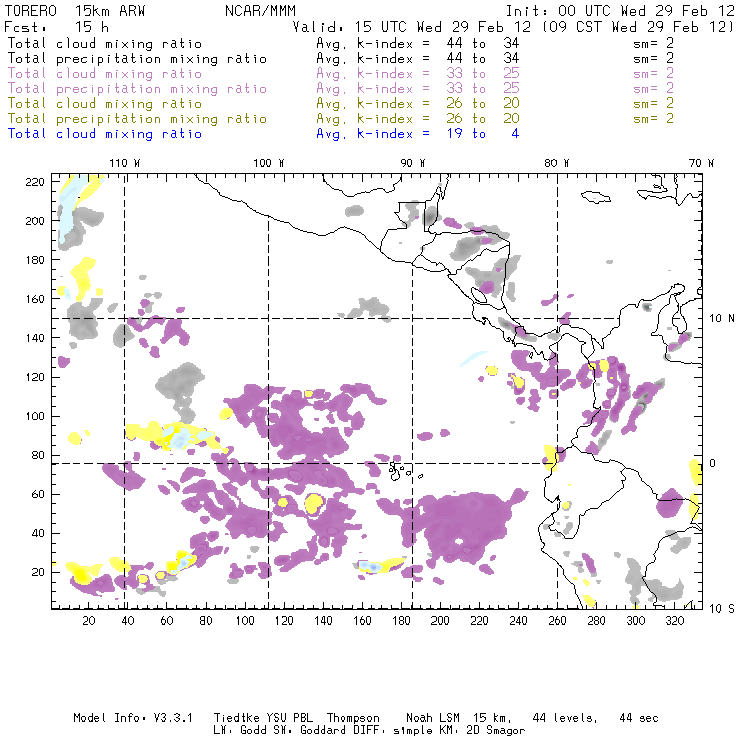The width and height of the screenshot is (740, 740).
Task: Click the '20' tick label on the vertical axis
Action: coord(38,572)
